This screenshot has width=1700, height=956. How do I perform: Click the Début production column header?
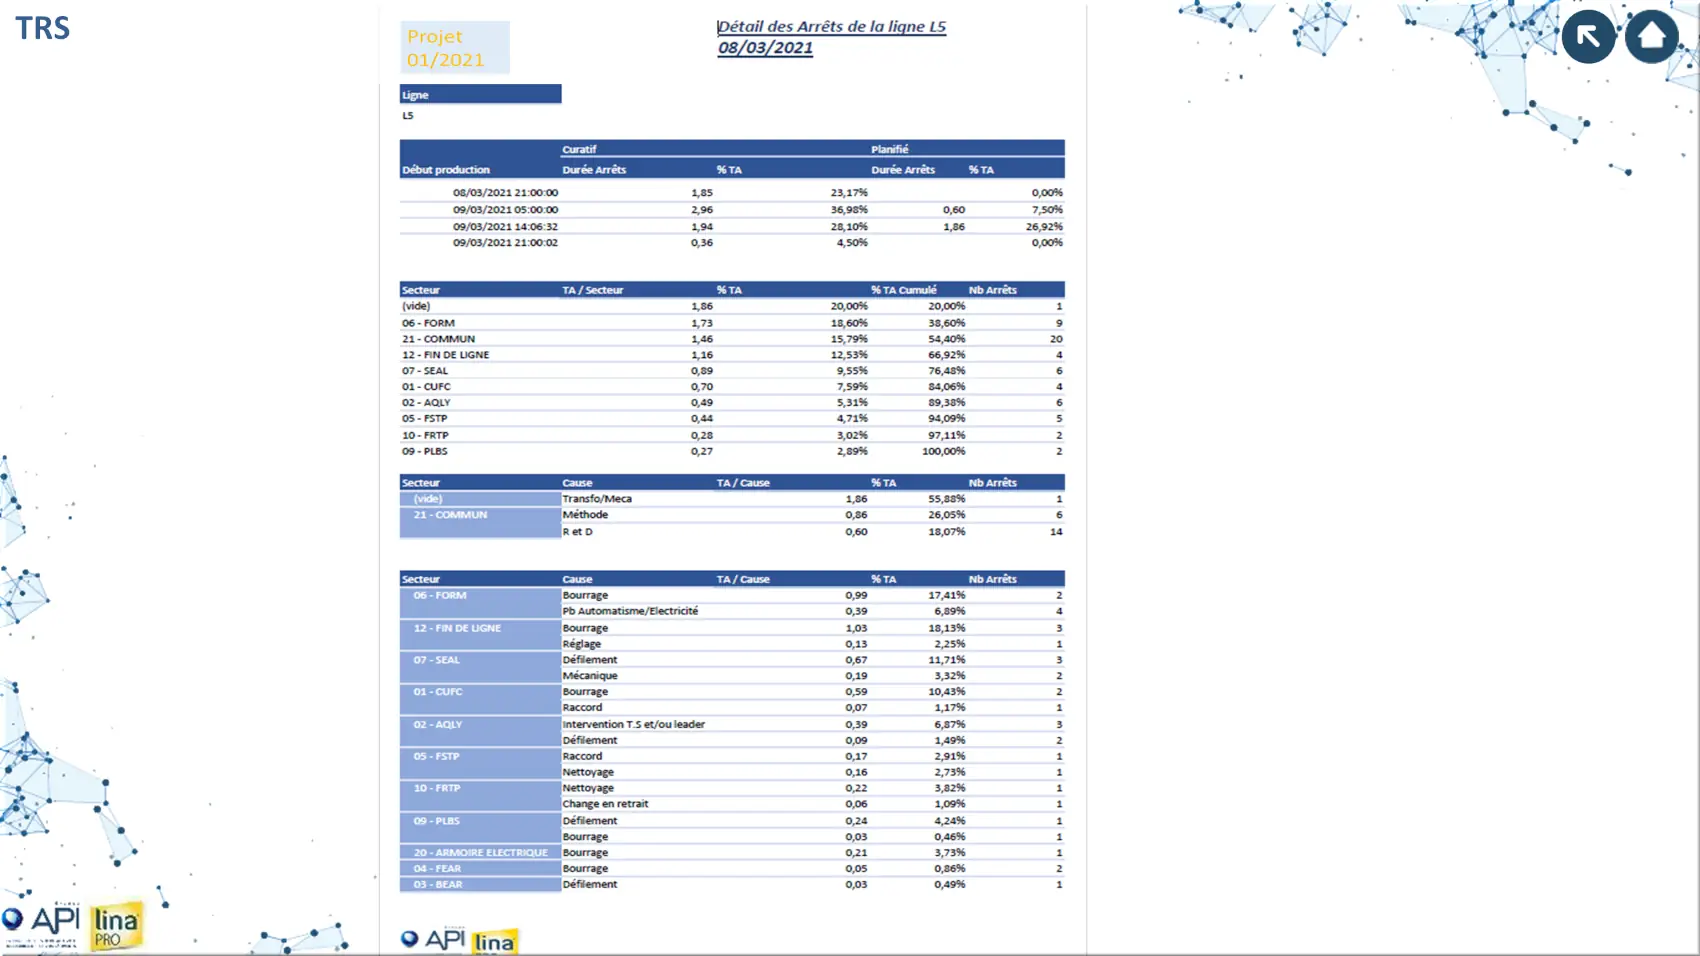point(446,170)
